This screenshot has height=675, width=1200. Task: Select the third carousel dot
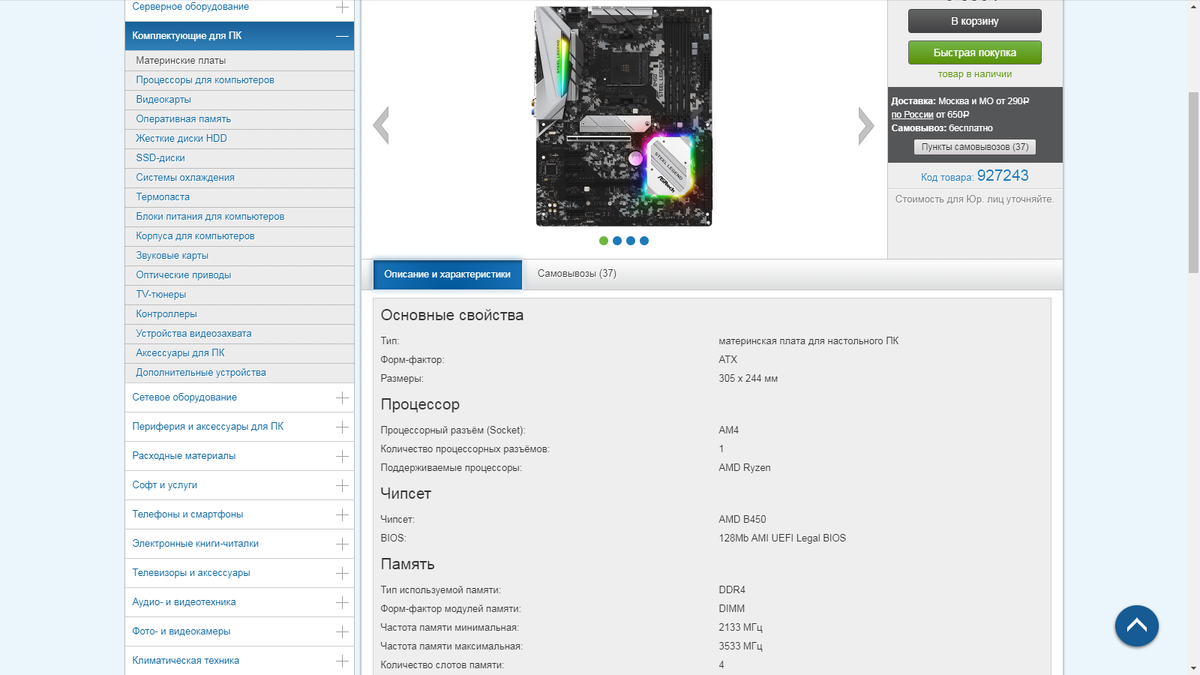(630, 241)
